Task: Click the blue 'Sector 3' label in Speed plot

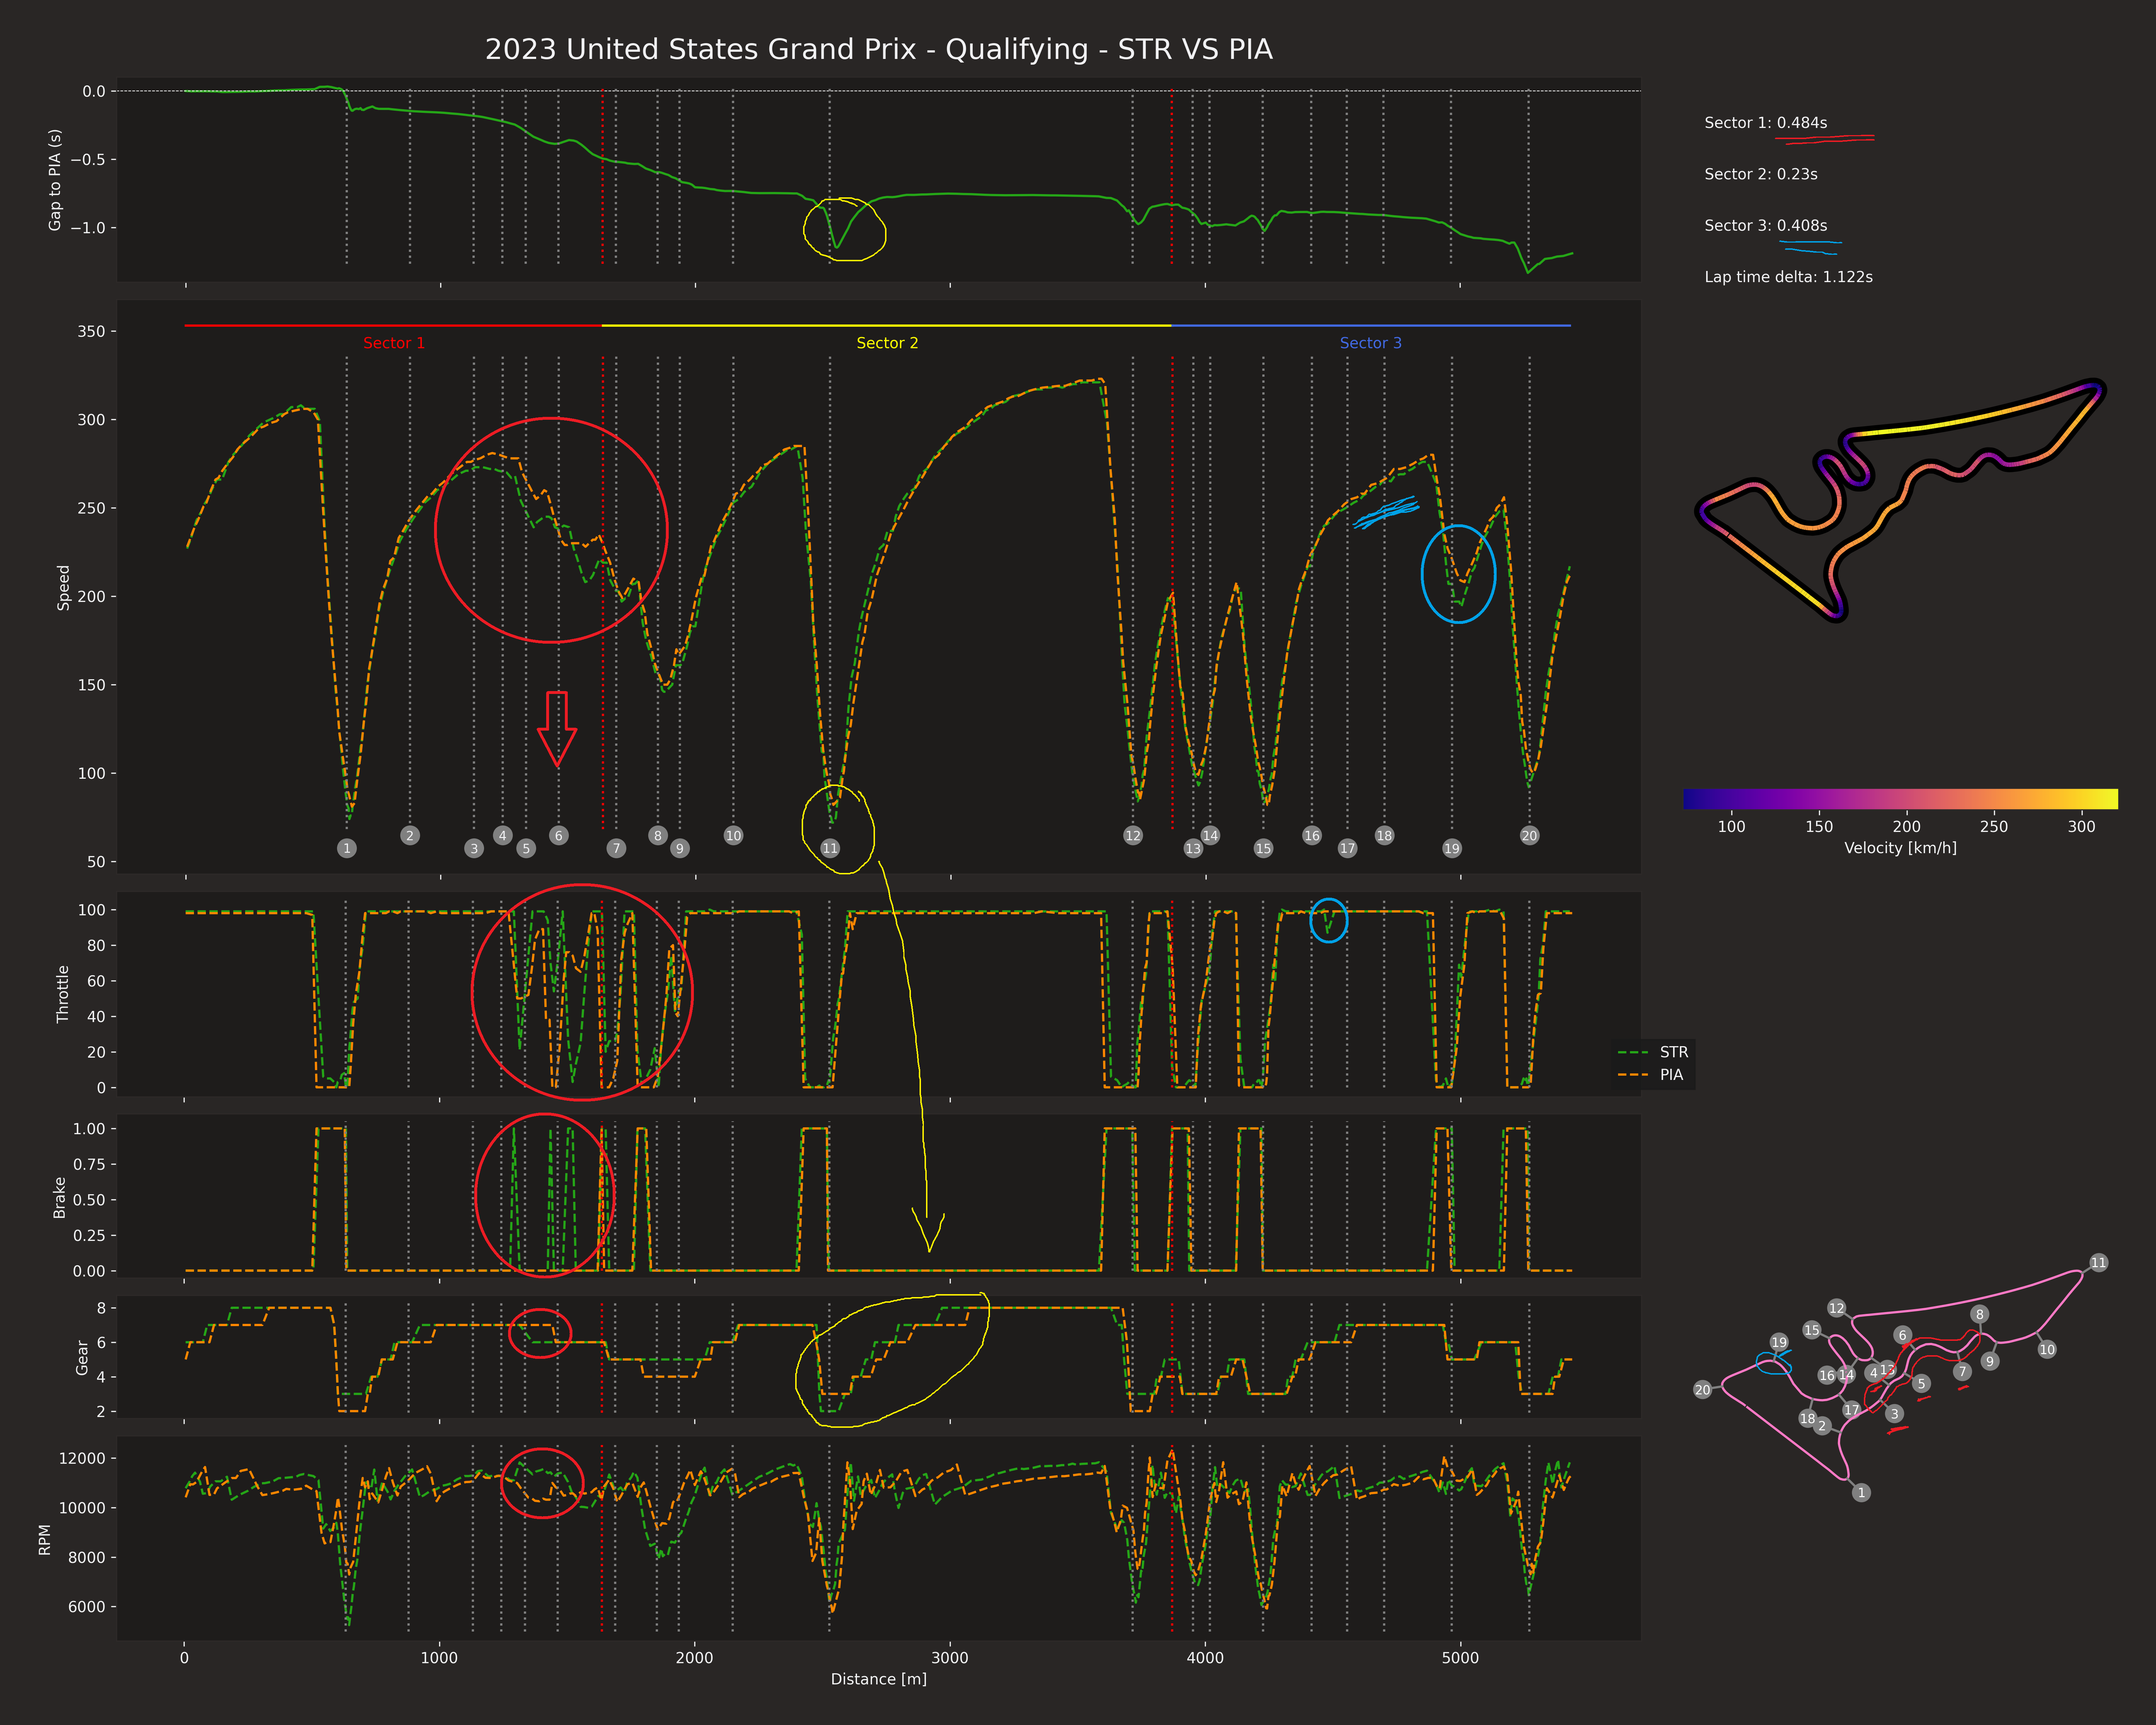Action: click(x=1370, y=343)
